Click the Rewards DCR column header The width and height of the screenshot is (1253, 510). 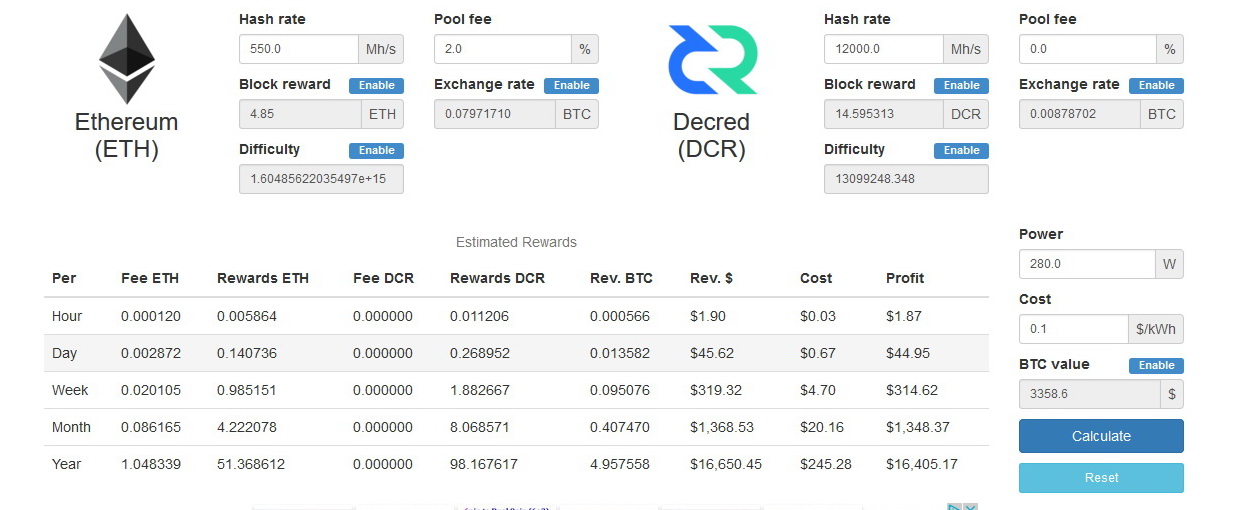click(497, 278)
